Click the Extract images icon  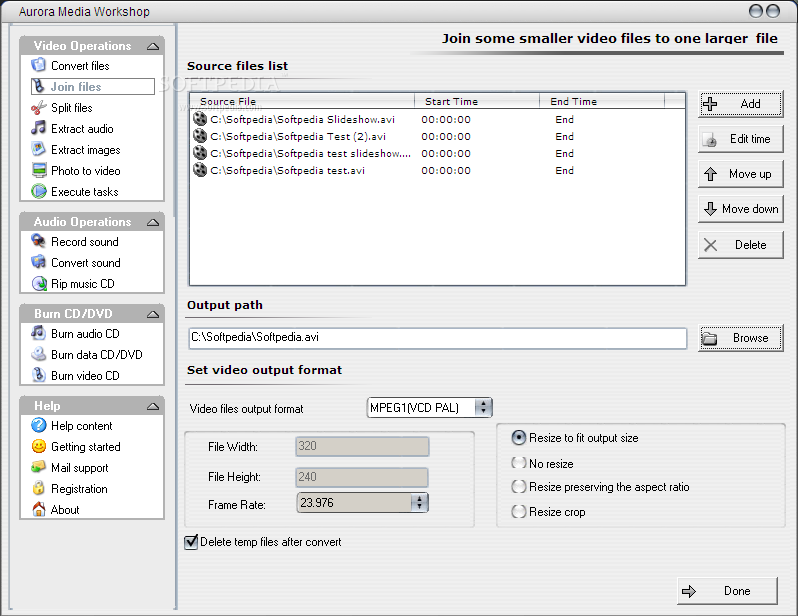39,149
